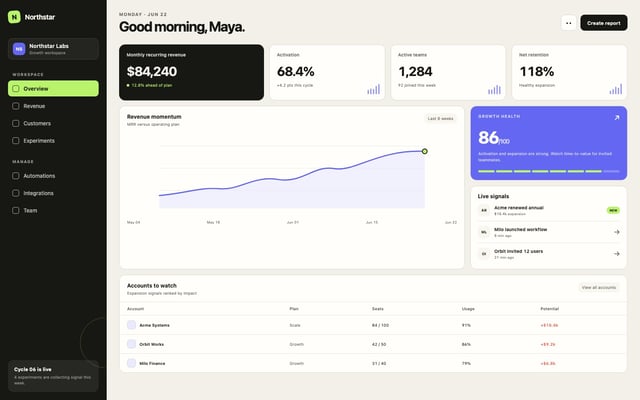Sort by the Seats column header

click(378, 309)
